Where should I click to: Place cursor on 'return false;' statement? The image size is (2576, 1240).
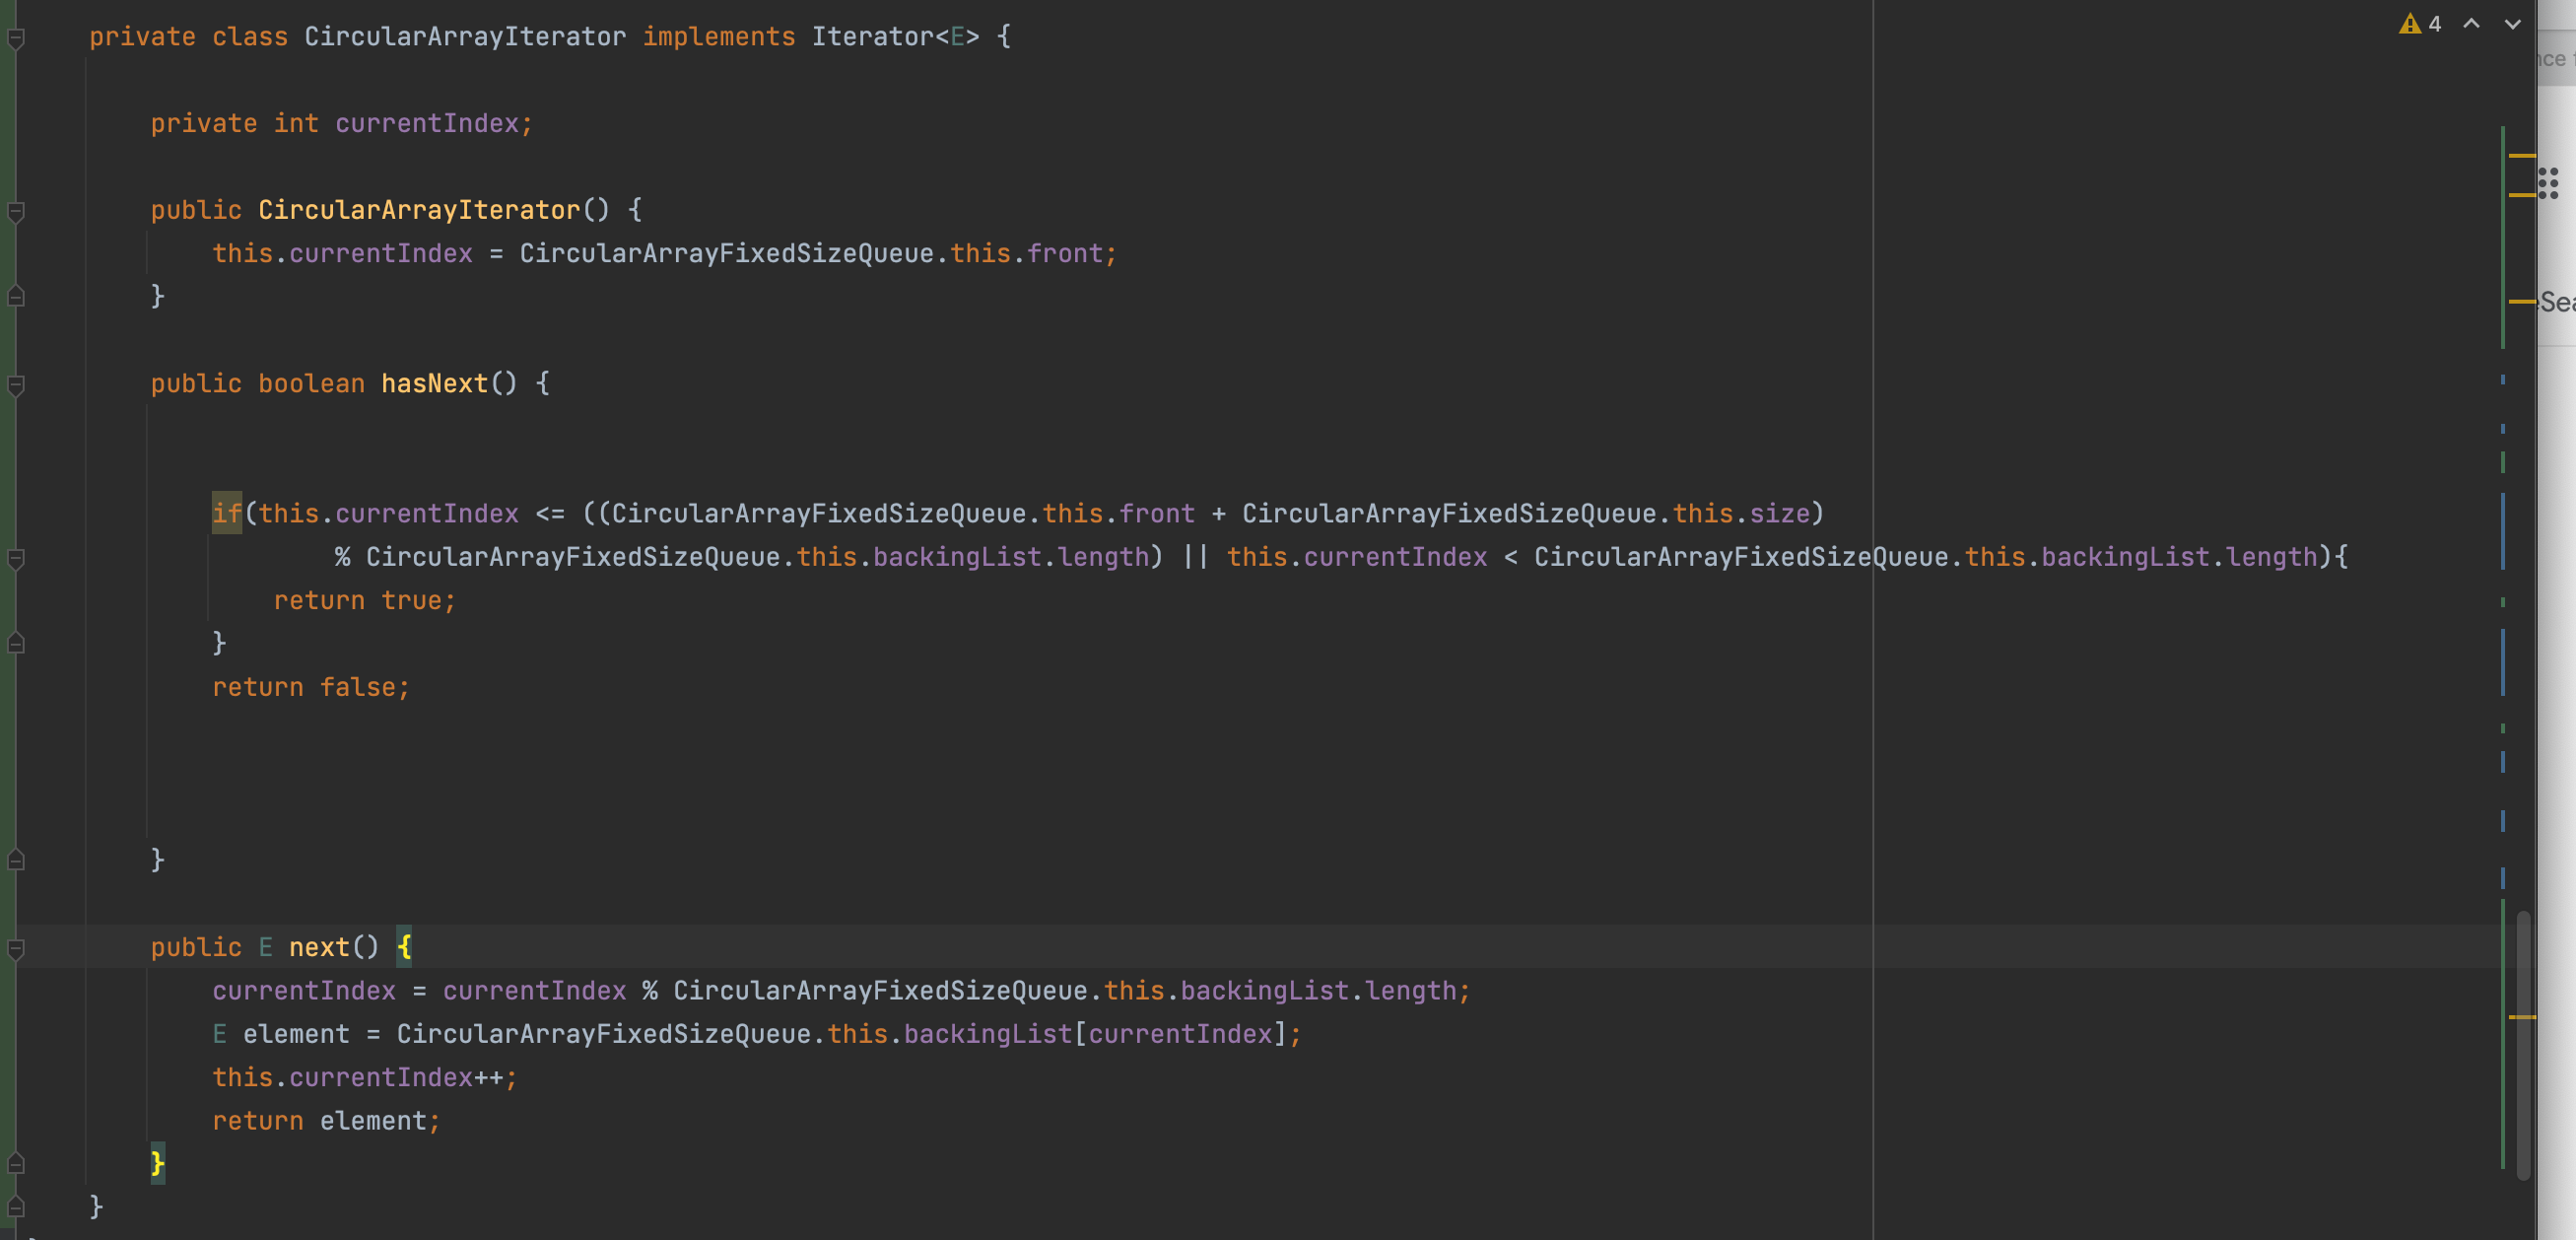(x=310, y=687)
